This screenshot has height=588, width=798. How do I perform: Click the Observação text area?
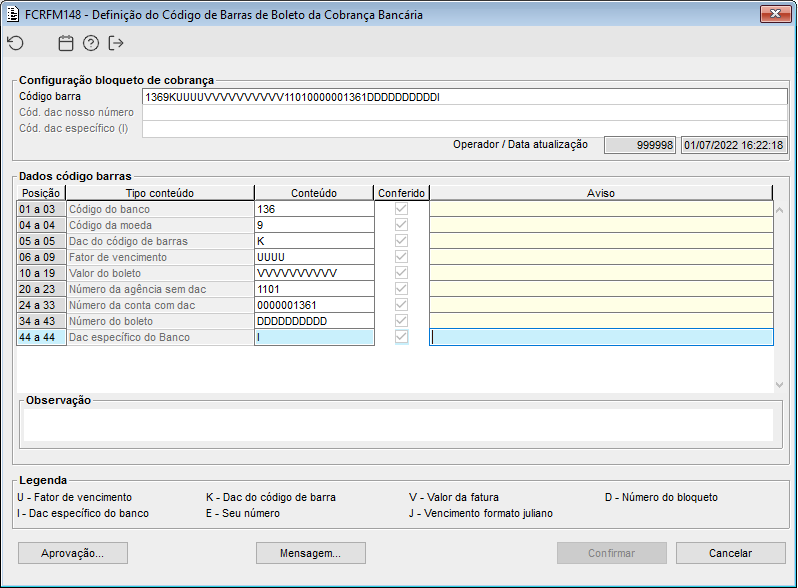pos(399,424)
